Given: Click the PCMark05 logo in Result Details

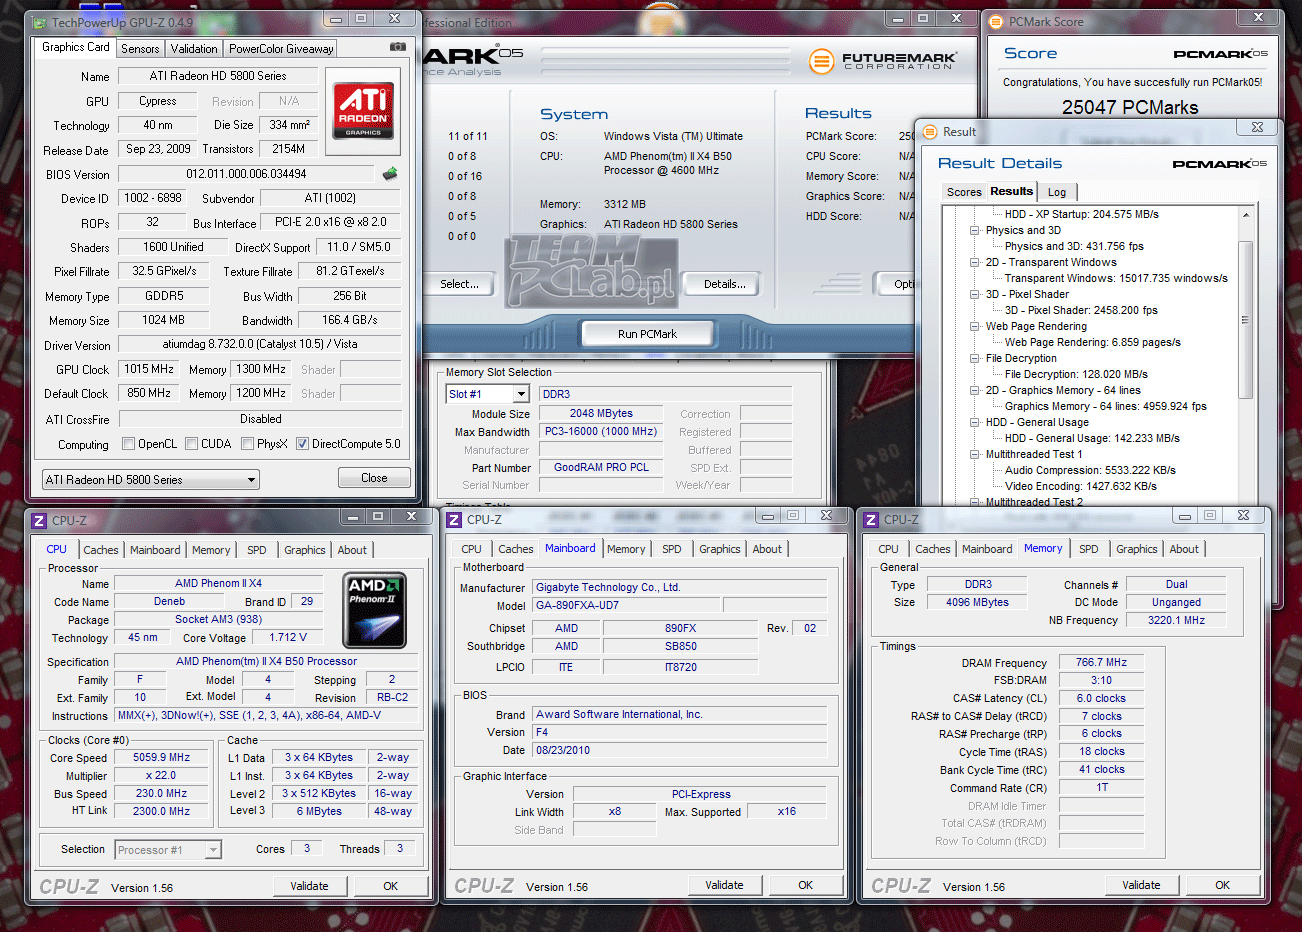Looking at the screenshot, I should coord(1220,164).
